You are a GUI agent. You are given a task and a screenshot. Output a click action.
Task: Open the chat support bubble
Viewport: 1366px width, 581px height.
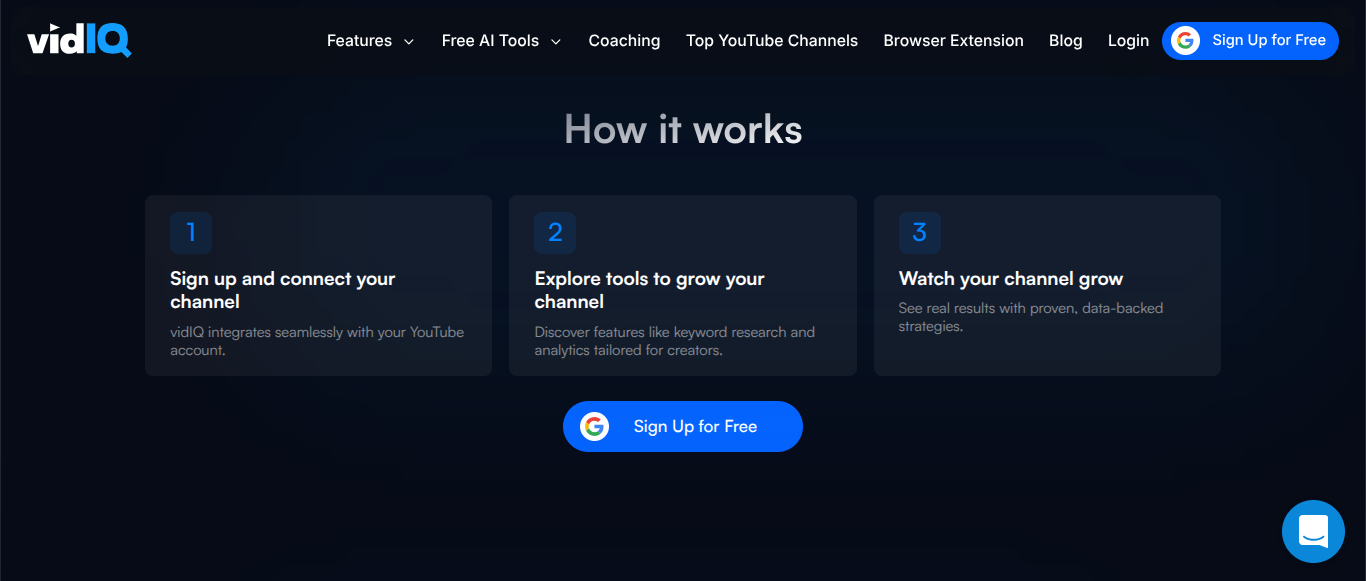coord(1313,531)
